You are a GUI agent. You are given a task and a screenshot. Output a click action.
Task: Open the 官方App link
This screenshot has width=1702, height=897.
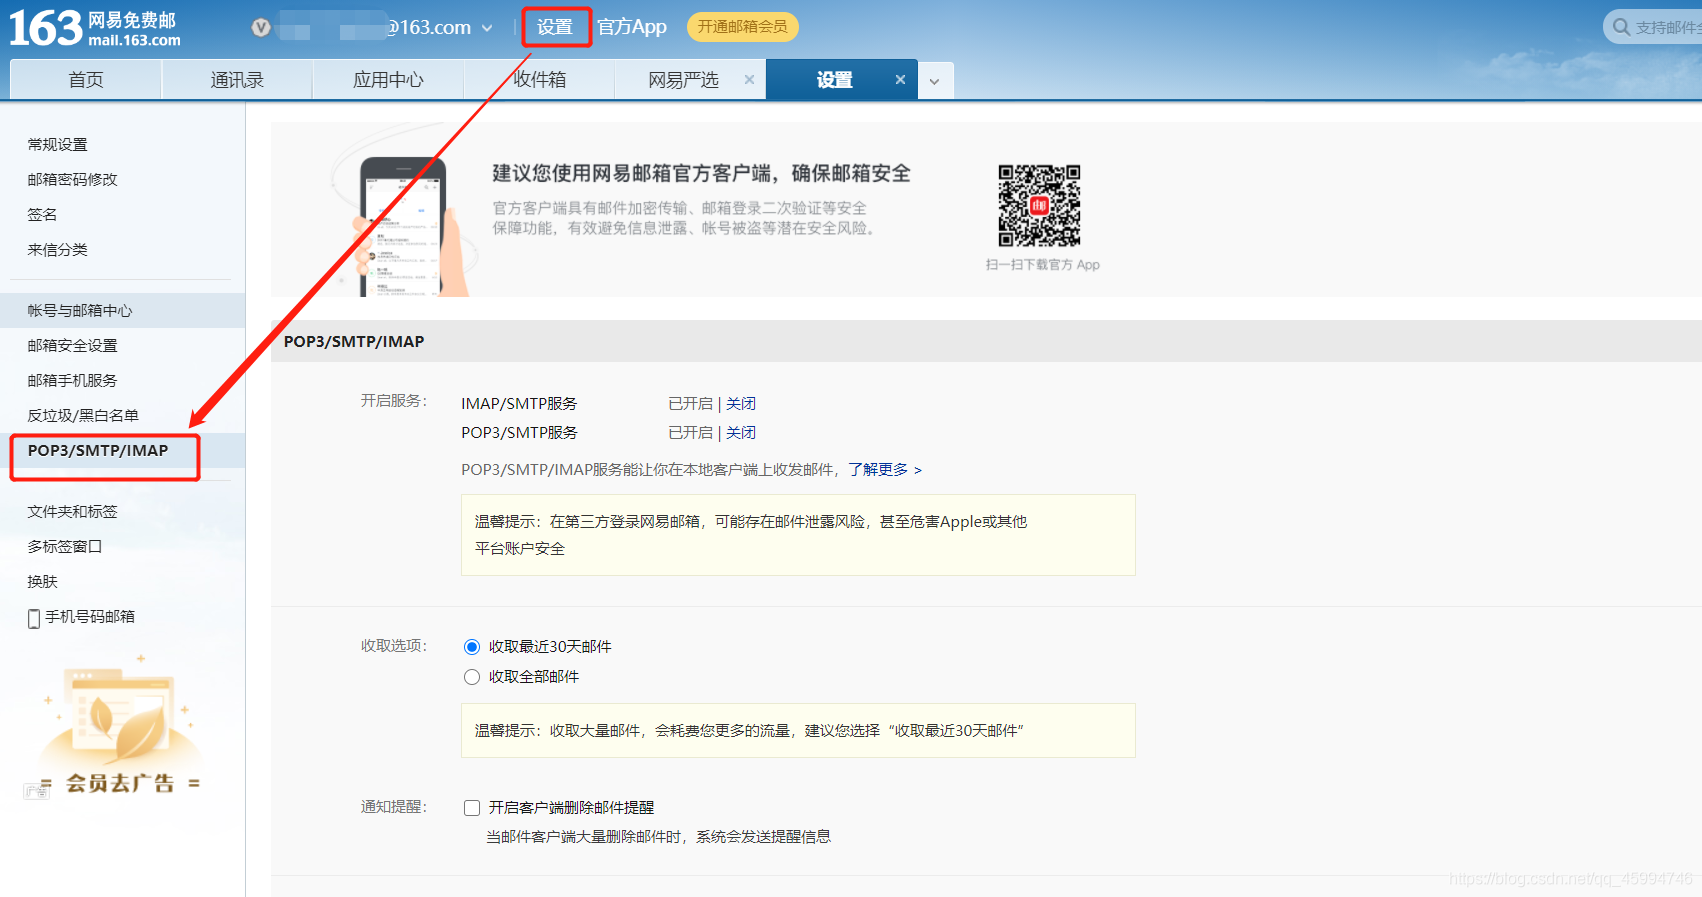point(632,27)
